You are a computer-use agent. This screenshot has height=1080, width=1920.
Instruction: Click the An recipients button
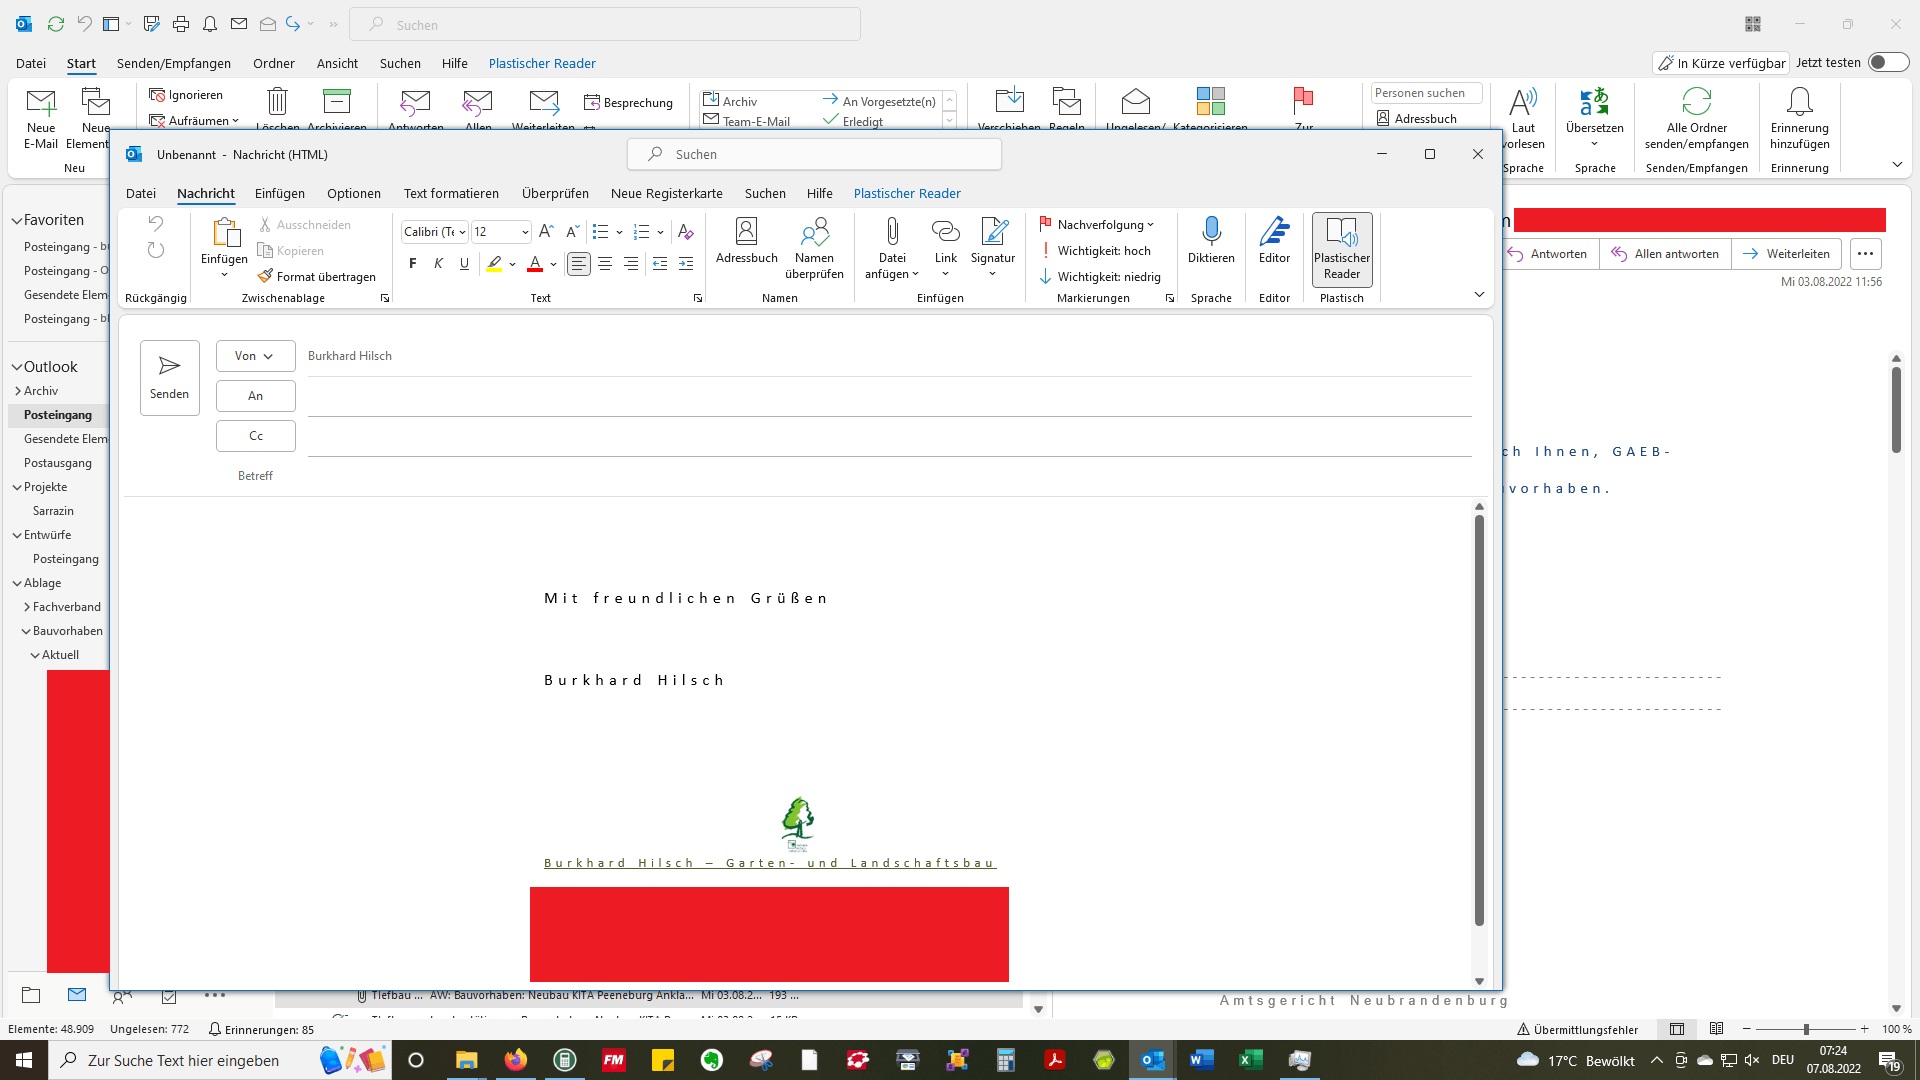pyautogui.click(x=255, y=396)
